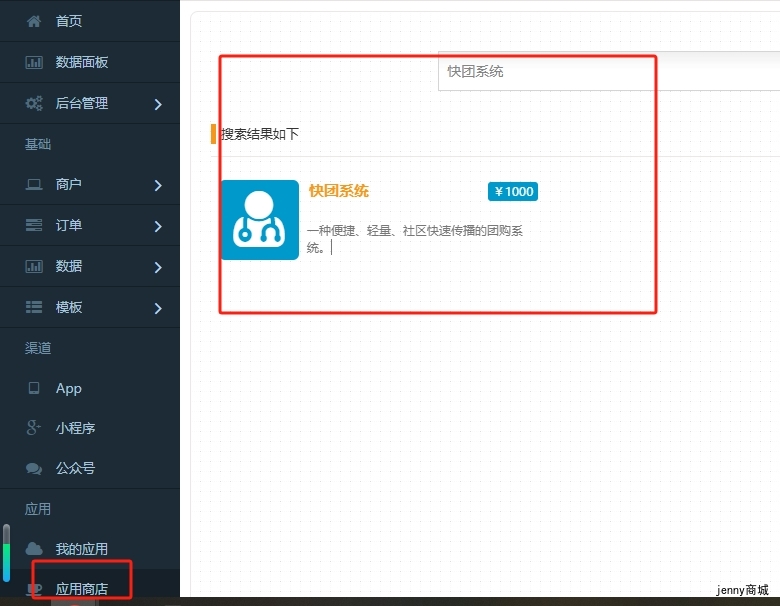Open the 公众号 channel entry
The height and width of the screenshot is (606, 780).
tap(75, 468)
